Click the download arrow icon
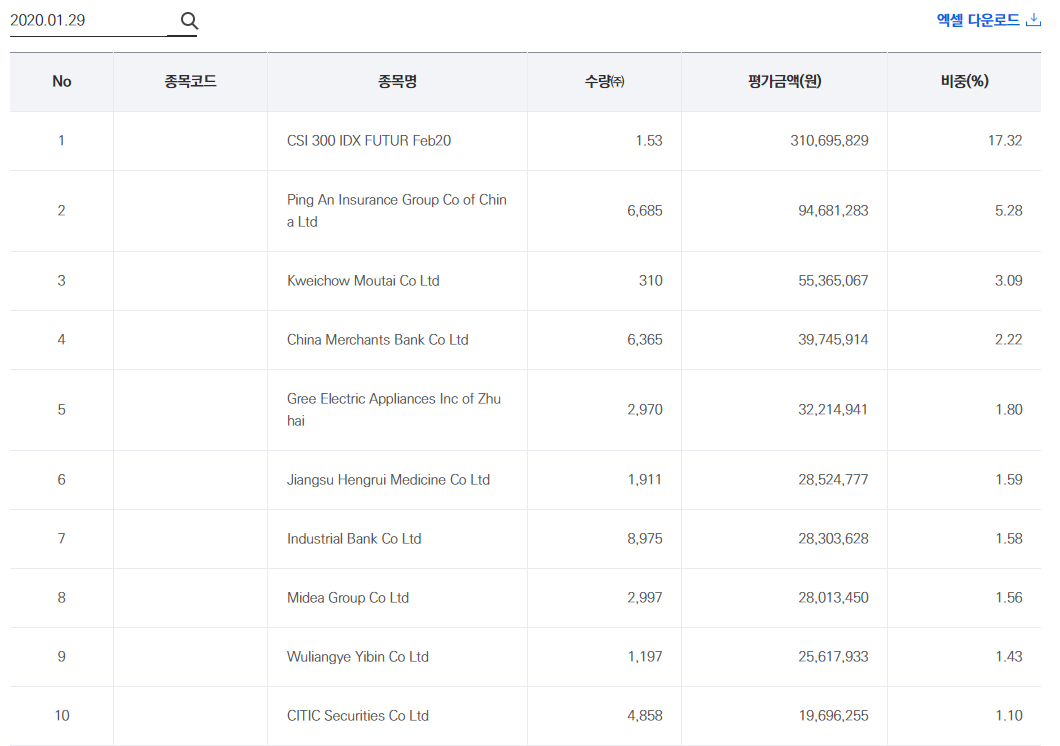This screenshot has height=746, width=1060. click(x=1033, y=20)
